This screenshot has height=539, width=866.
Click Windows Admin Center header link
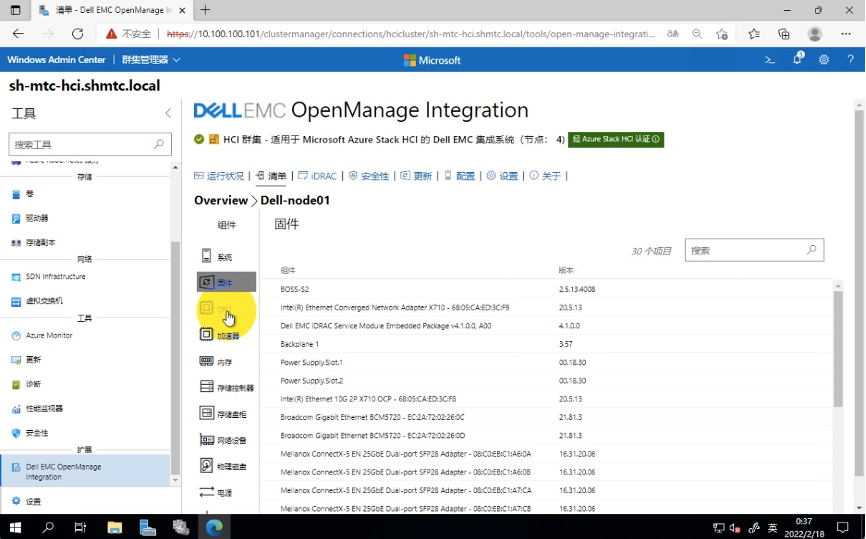click(x=56, y=60)
